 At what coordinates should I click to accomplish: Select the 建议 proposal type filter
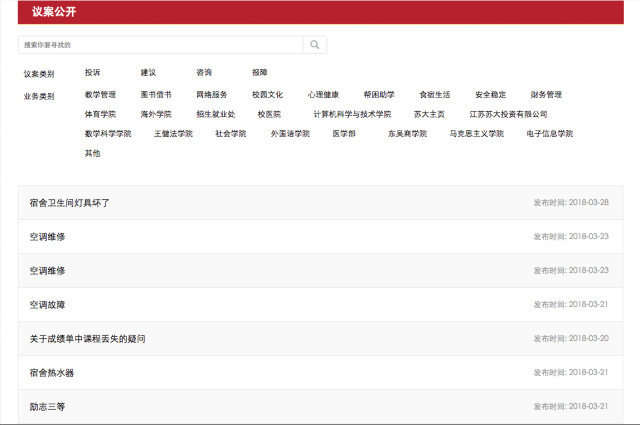(x=148, y=73)
